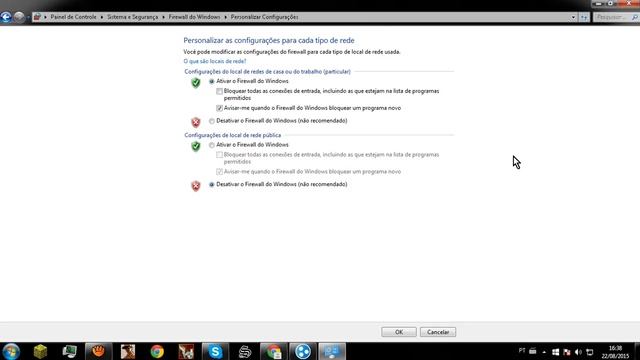Expand arrow after Sistema e Segurança breadcrumb
This screenshot has height=360, width=640.
[163, 17]
